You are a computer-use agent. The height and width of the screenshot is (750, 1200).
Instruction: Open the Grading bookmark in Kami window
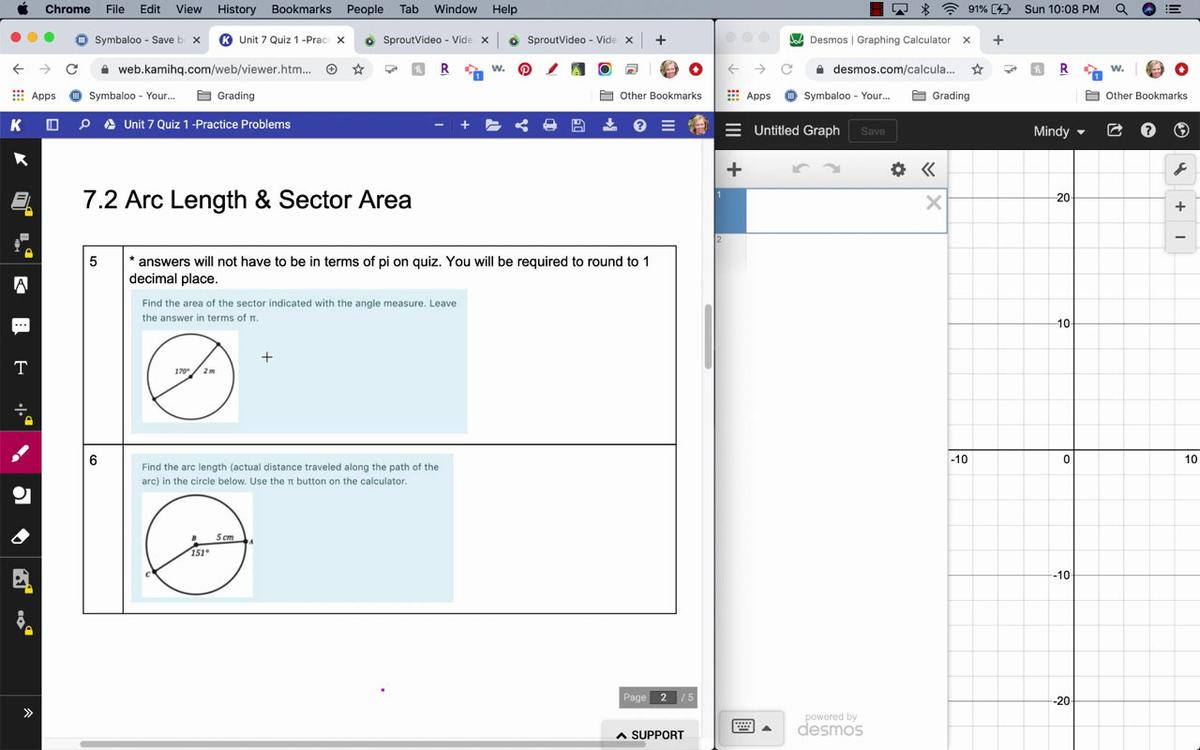[x=226, y=96]
